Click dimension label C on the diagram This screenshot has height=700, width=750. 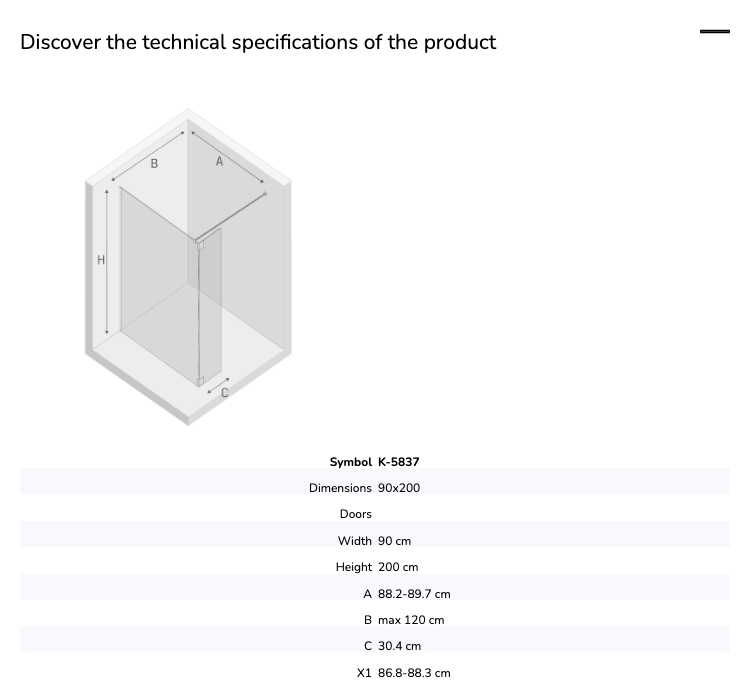(224, 393)
